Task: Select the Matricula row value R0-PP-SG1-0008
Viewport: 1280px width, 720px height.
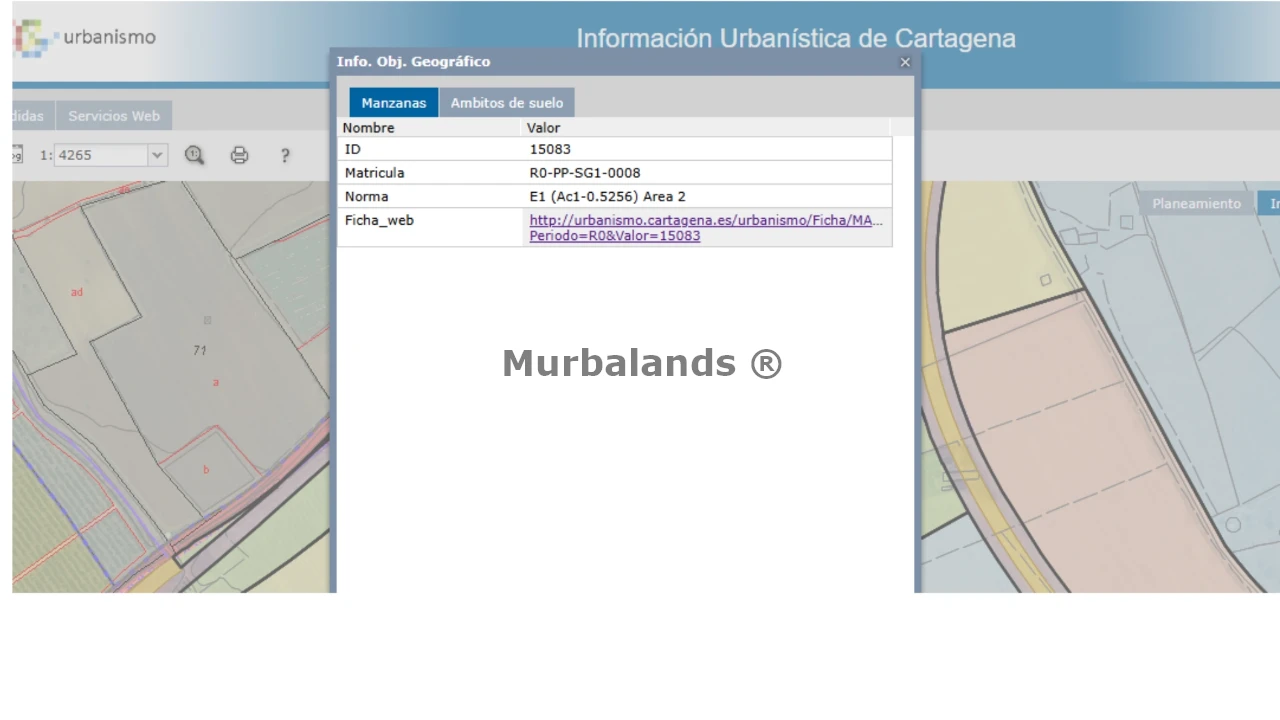Action: click(x=585, y=173)
